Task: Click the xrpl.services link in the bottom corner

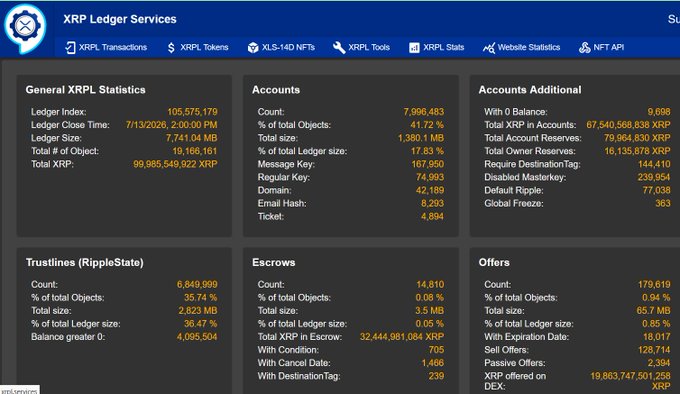Action: coord(20,391)
